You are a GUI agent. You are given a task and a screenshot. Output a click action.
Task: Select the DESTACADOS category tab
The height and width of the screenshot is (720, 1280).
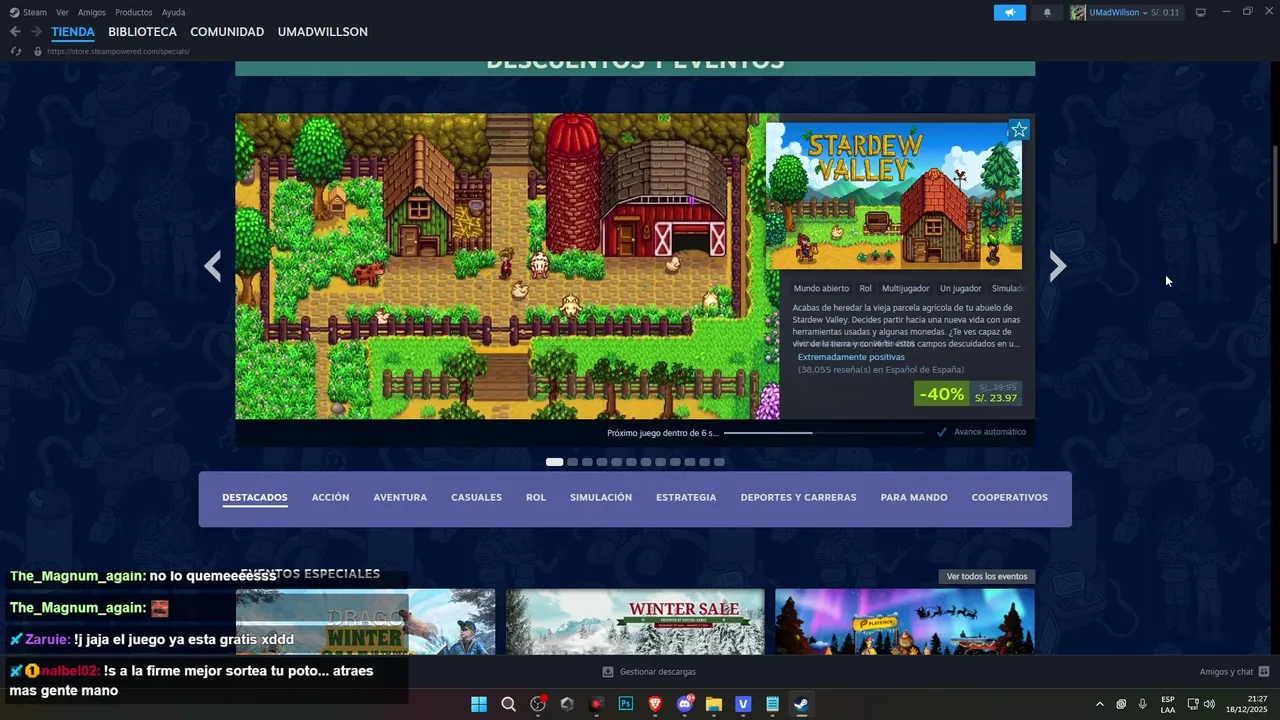pos(255,497)
